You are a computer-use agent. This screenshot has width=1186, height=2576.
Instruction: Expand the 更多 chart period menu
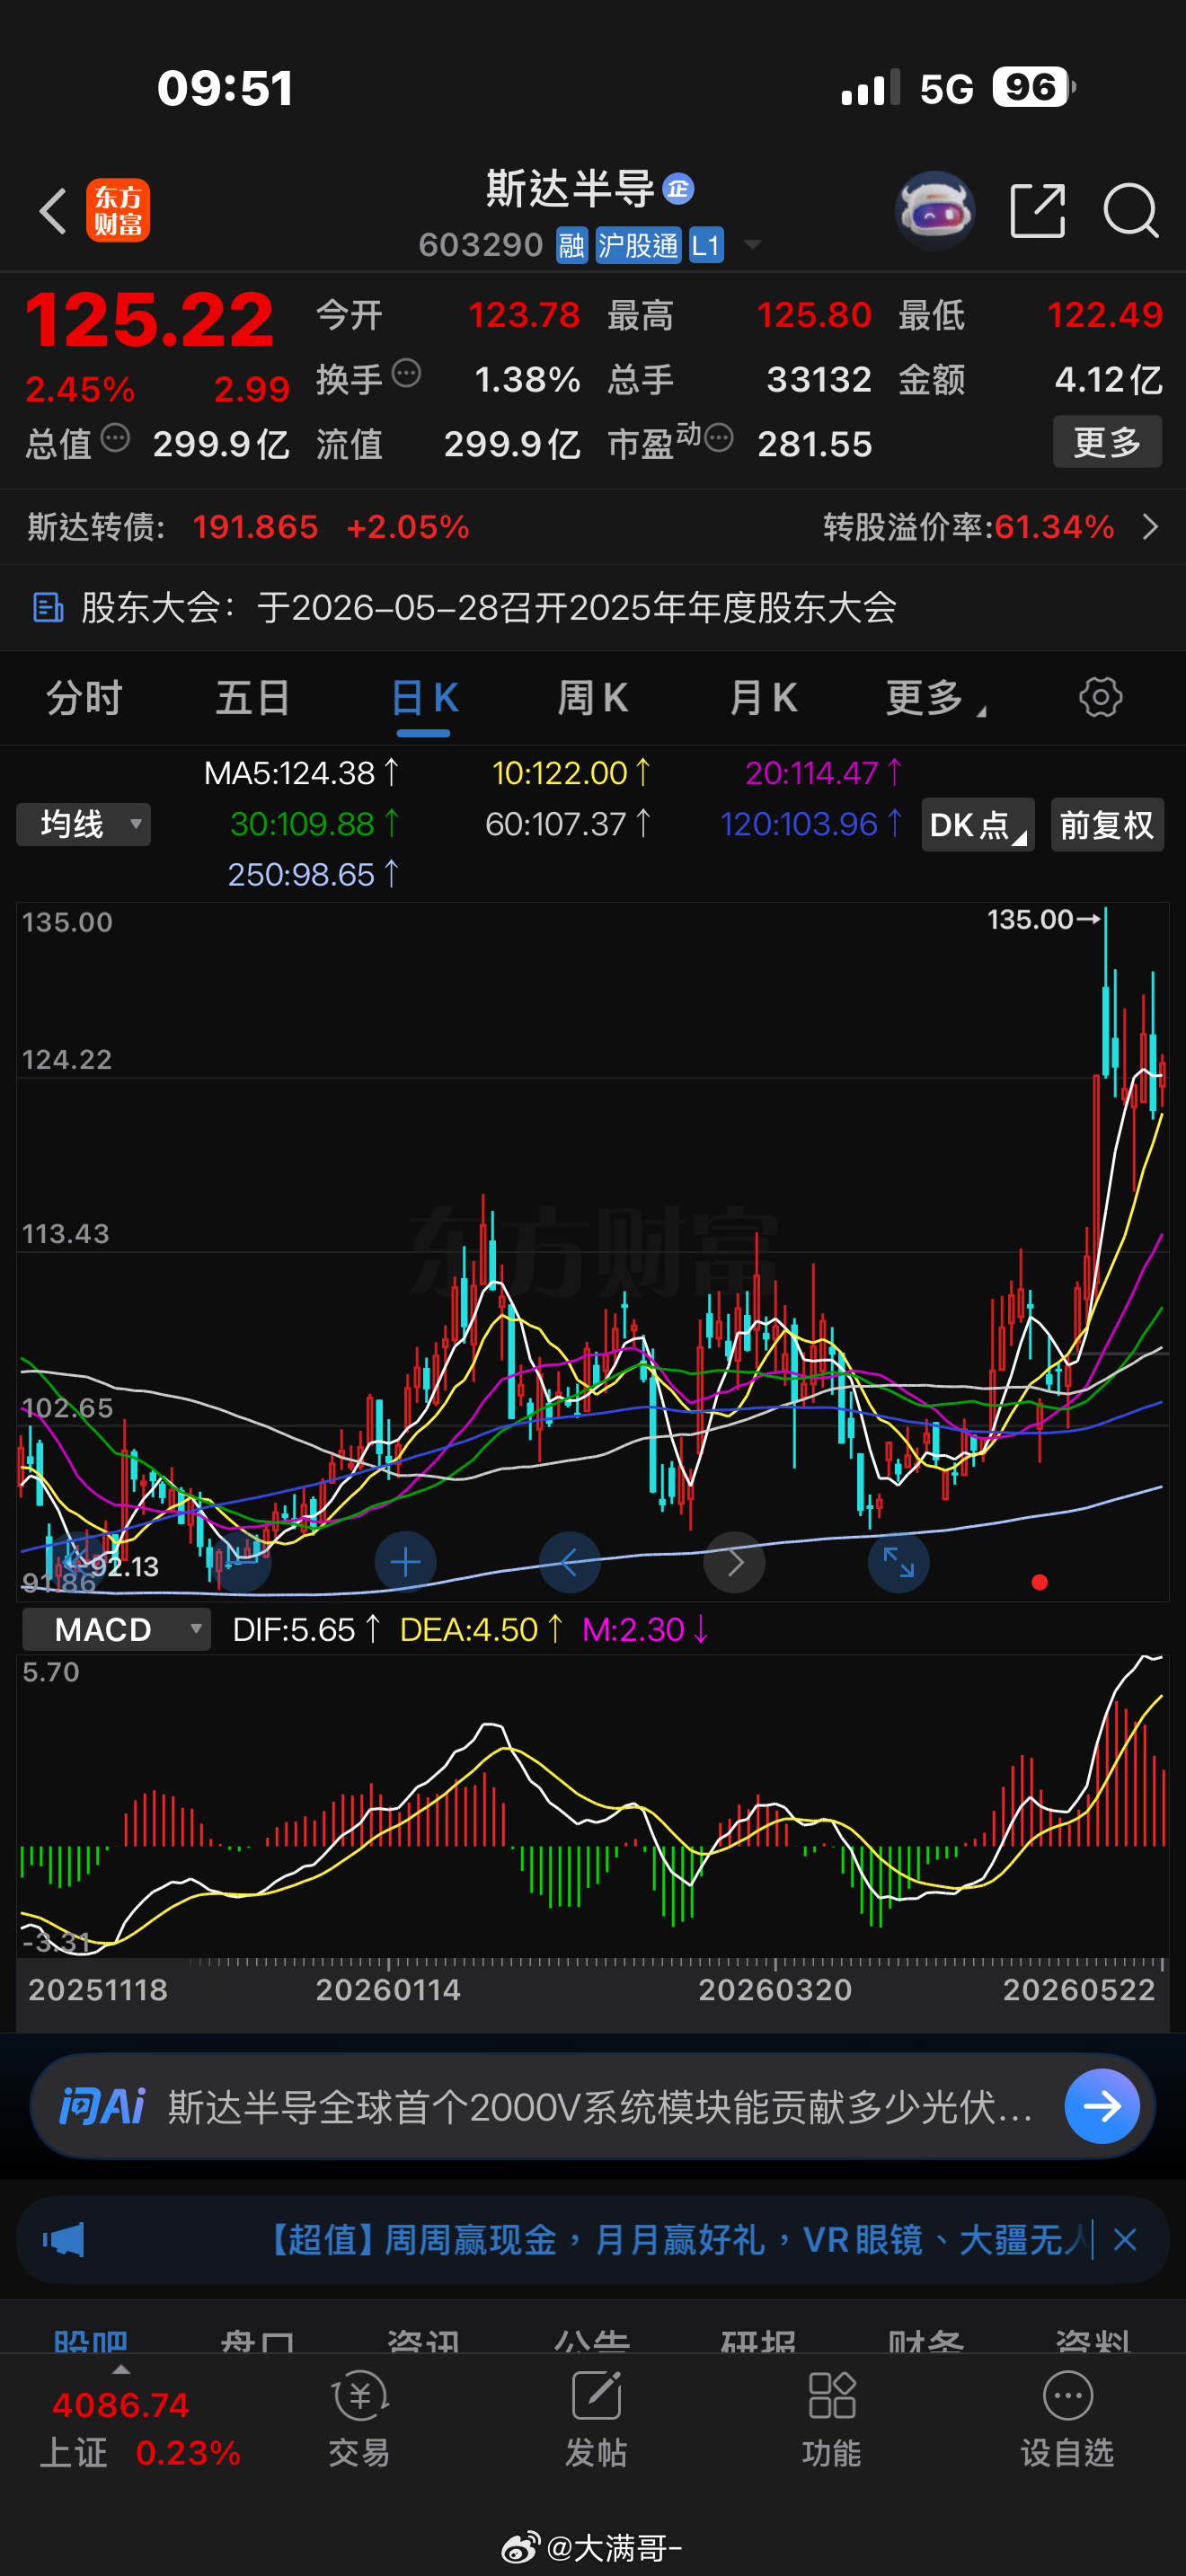[935, 698]
